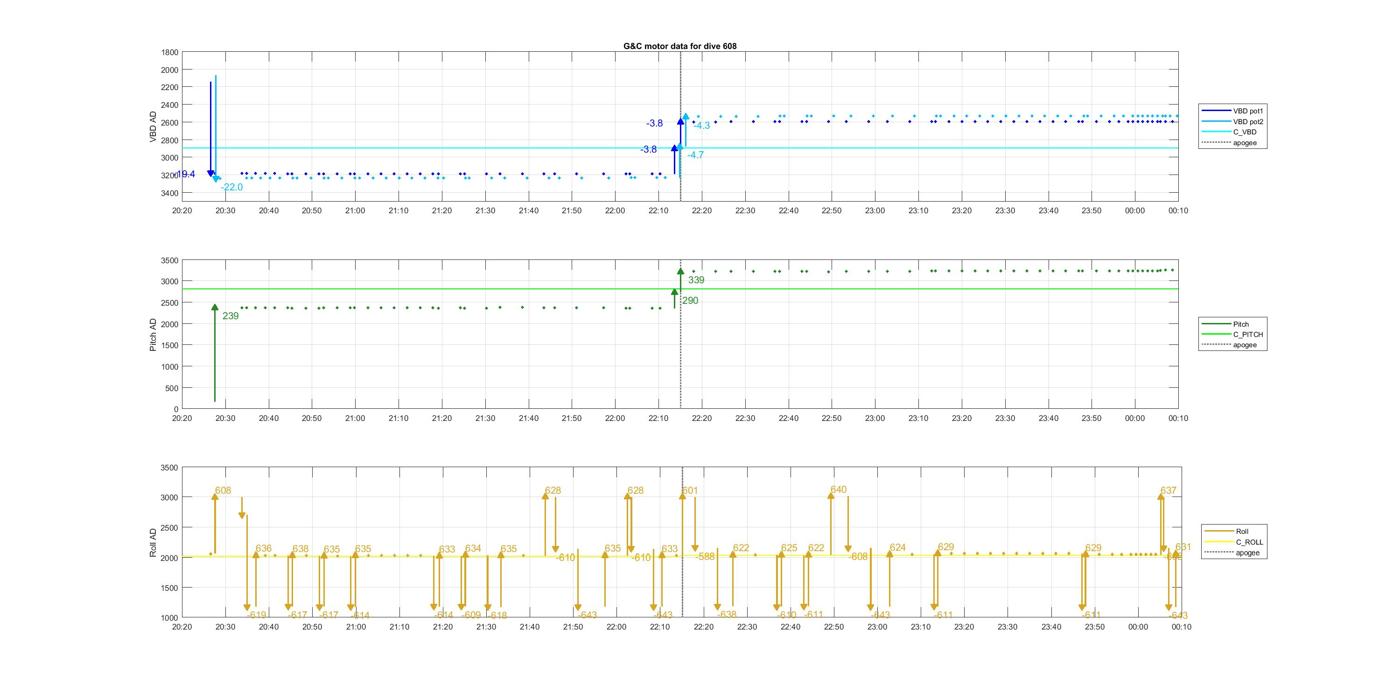Click the '339' annotation in the Pitch plot

tap(696, 280)
